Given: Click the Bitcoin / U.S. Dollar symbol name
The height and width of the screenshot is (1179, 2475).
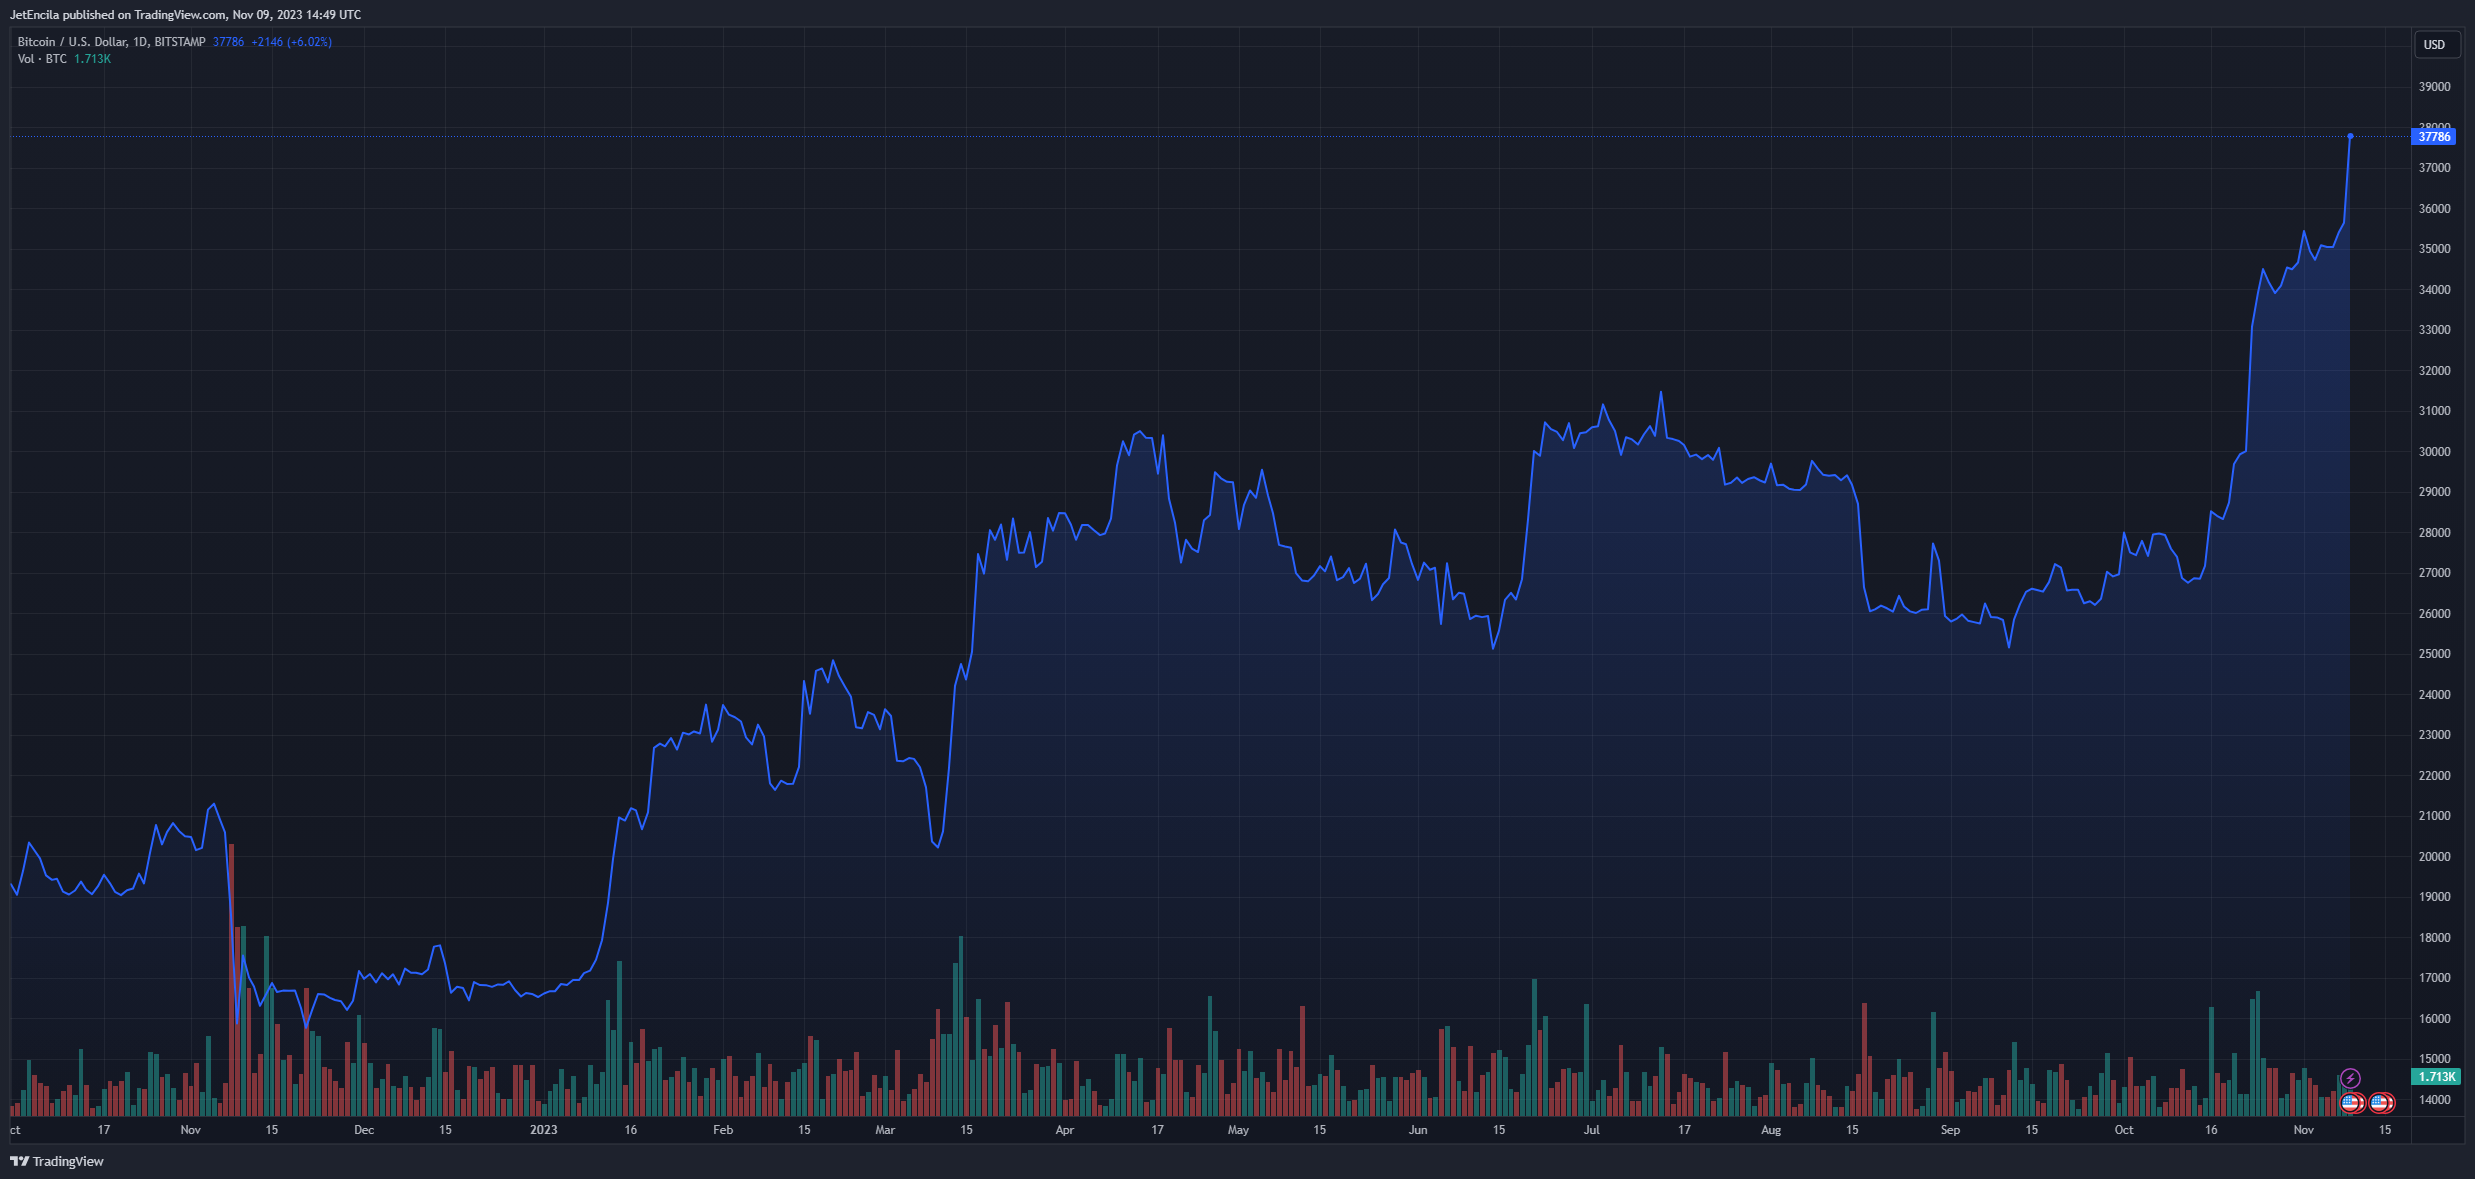Looking at the screenshot, I should 75,41.
